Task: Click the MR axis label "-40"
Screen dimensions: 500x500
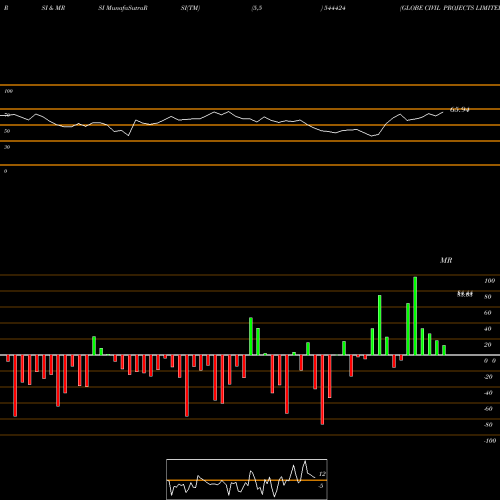Action: (x=488, y=393)
